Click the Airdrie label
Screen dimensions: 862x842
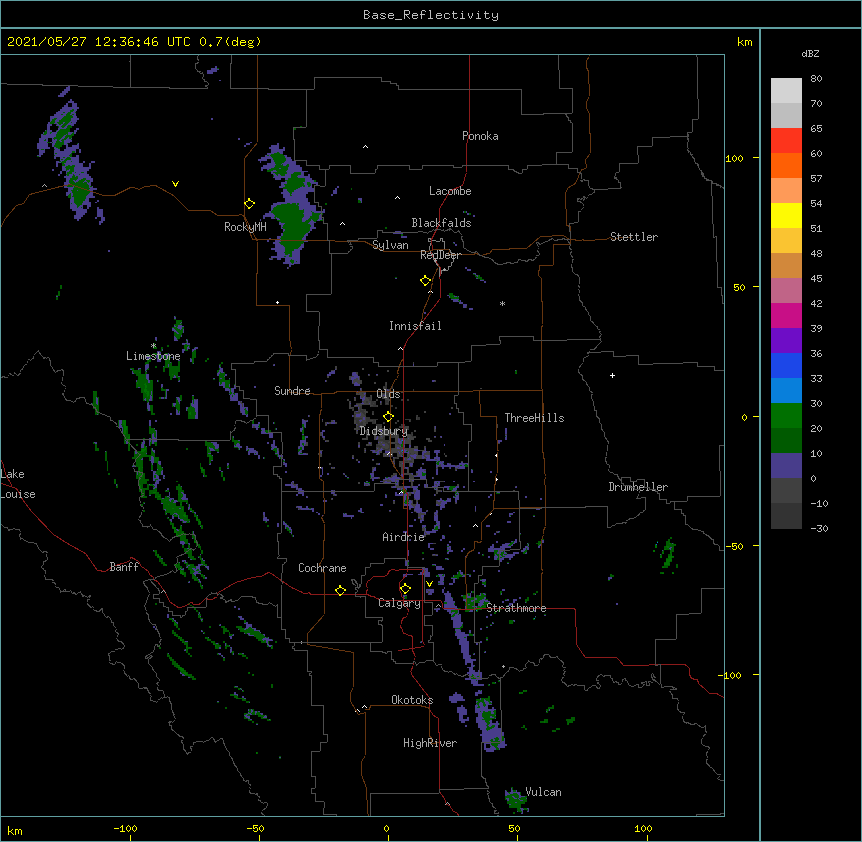click(403, 537)
